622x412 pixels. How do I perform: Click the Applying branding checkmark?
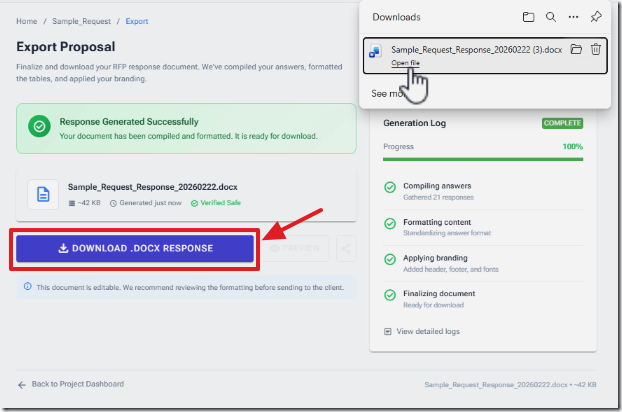point(390,259)
